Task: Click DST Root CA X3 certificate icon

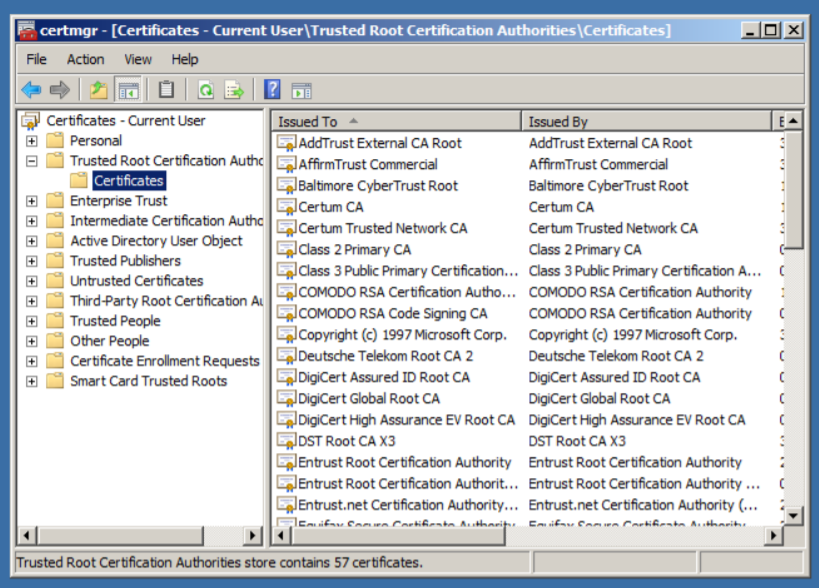Action: pos(286,441)
